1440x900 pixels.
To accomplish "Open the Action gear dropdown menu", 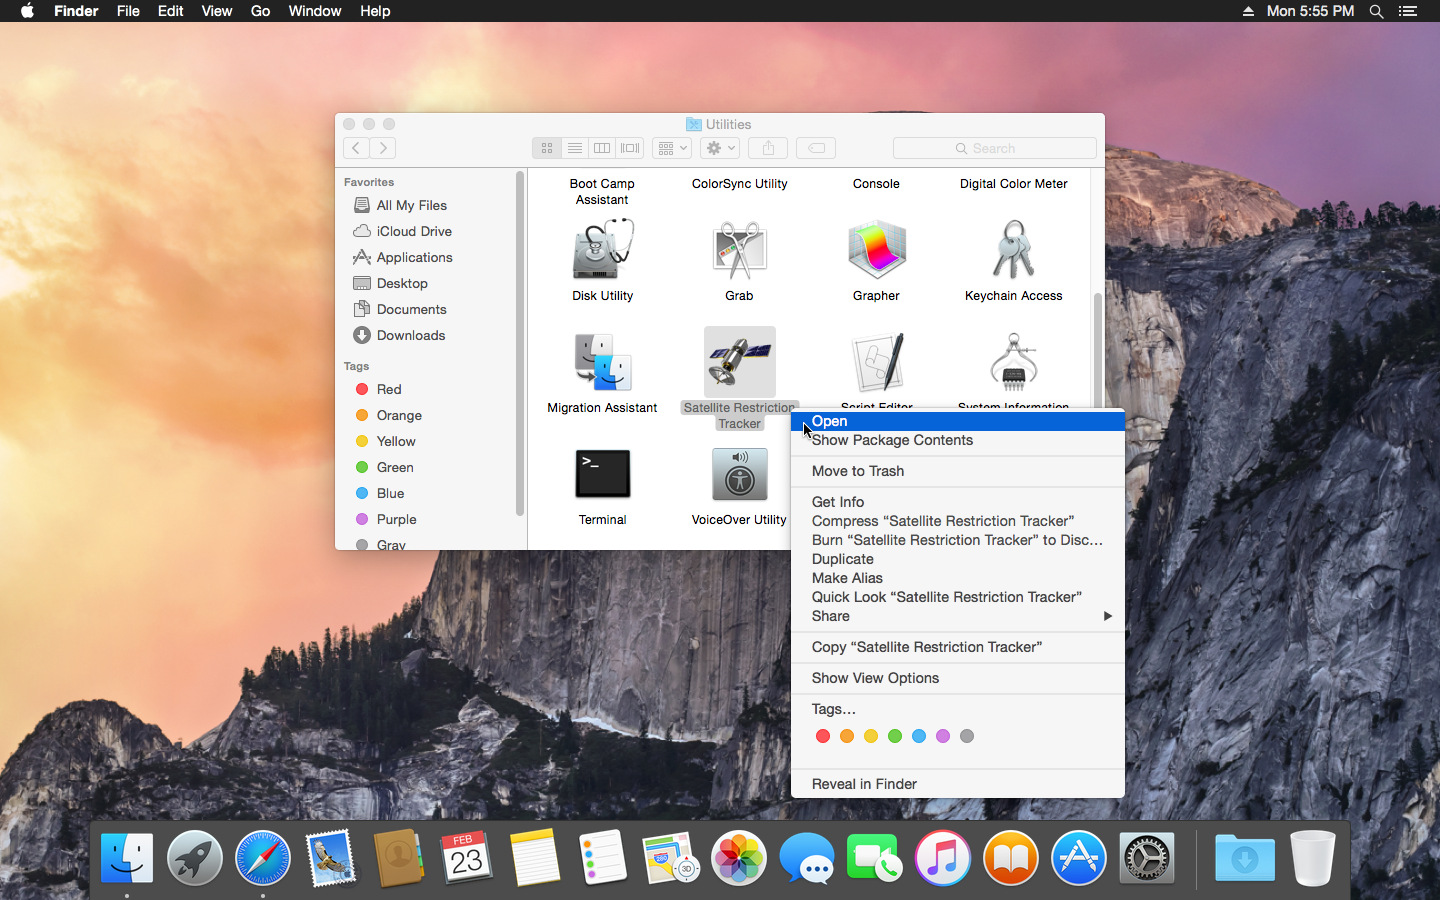I will pos(720,148).
